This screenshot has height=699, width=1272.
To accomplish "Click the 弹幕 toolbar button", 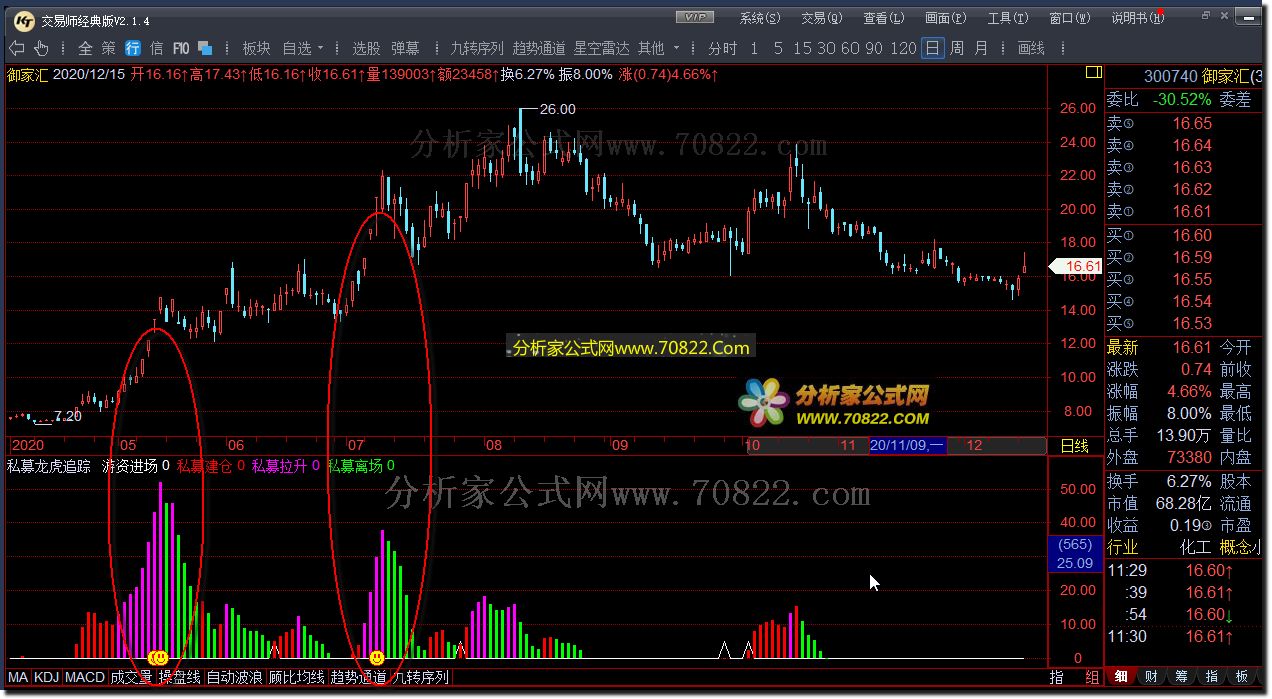I will tap(405, 48).
